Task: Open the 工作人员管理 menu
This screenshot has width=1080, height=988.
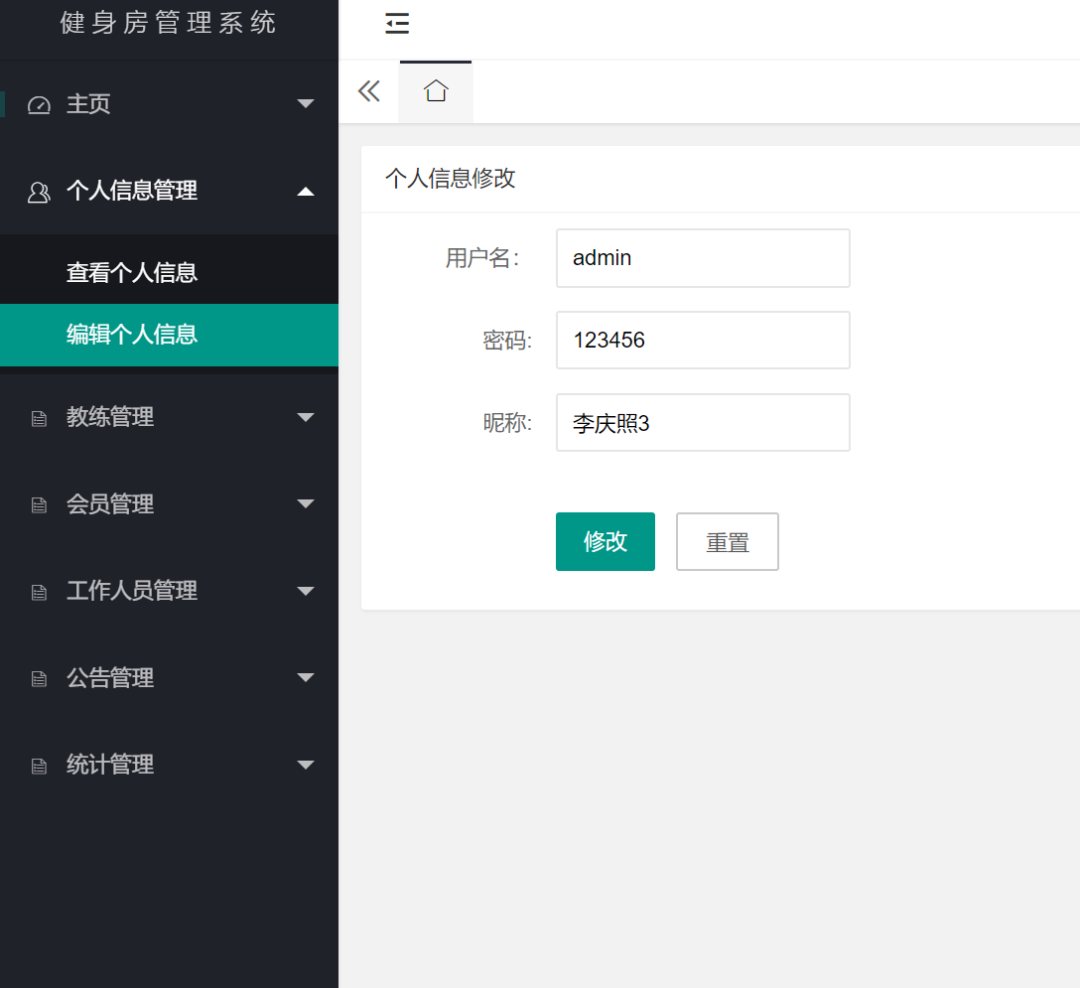Action: (x=132, y=591)
